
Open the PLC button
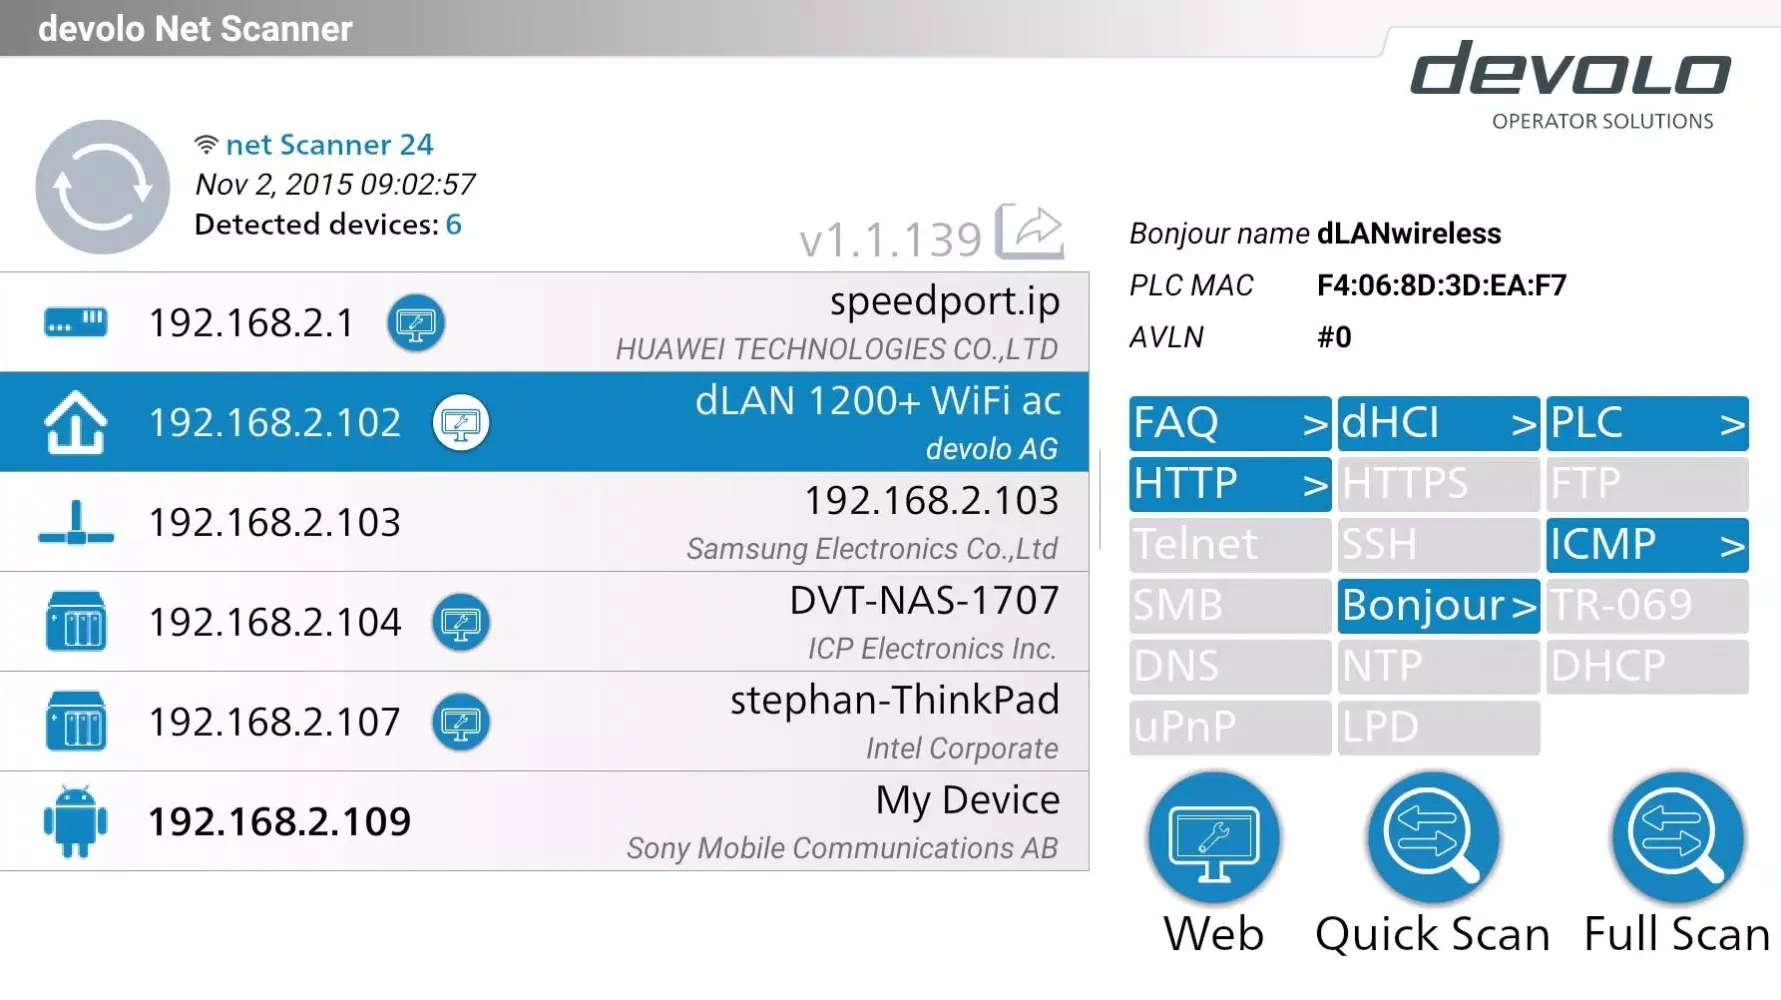(x=1647, y=424)
